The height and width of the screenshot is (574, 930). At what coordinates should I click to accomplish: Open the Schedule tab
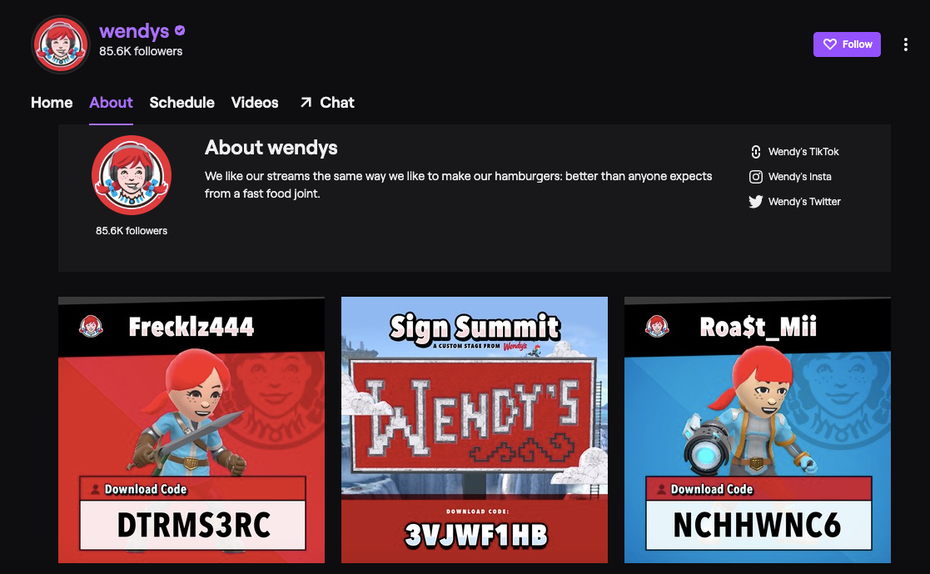[182, 103]
